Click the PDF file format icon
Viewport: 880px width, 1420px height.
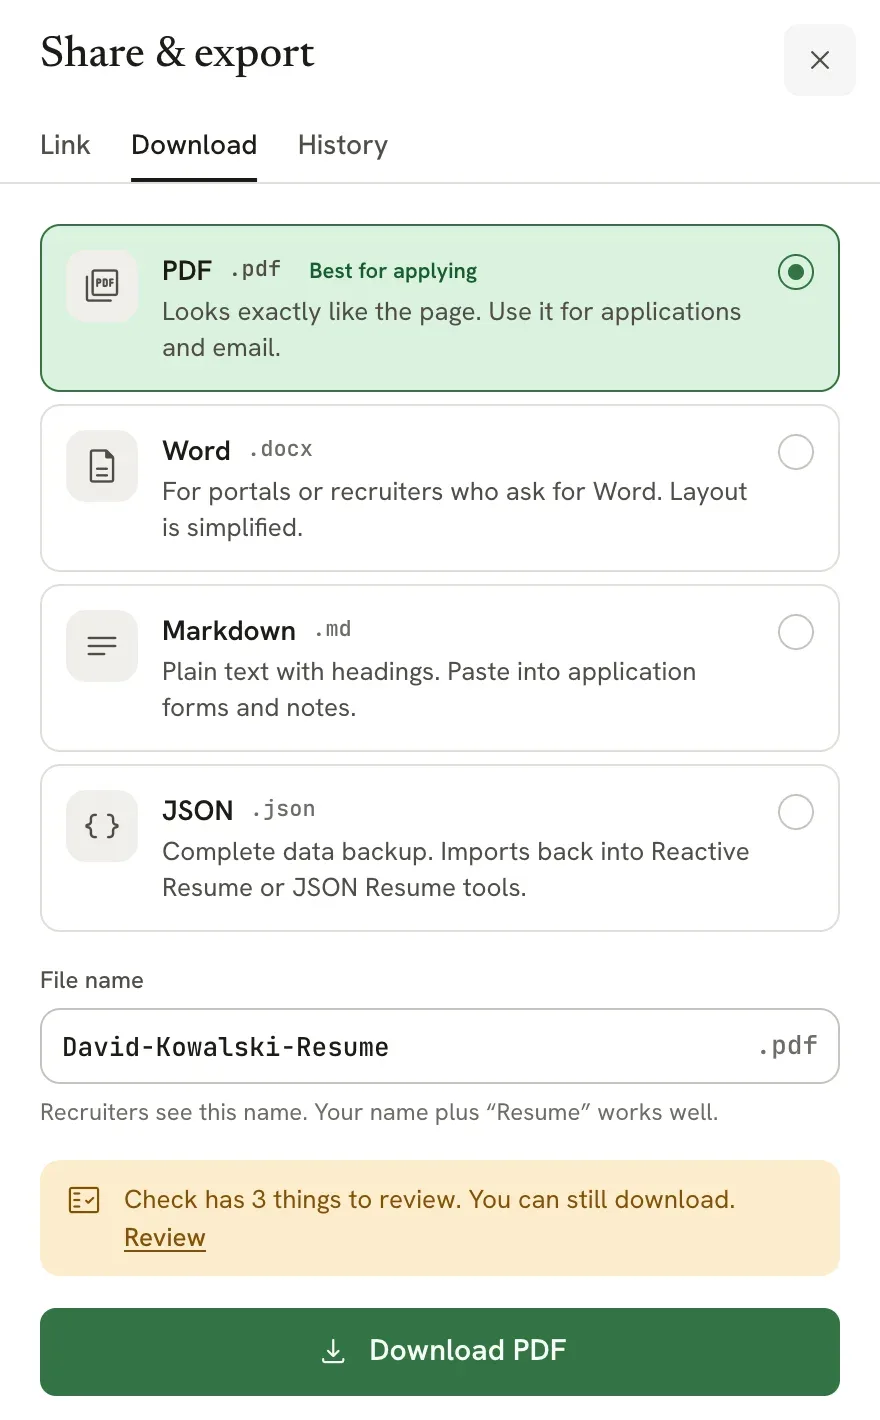(x=102, y=286)
